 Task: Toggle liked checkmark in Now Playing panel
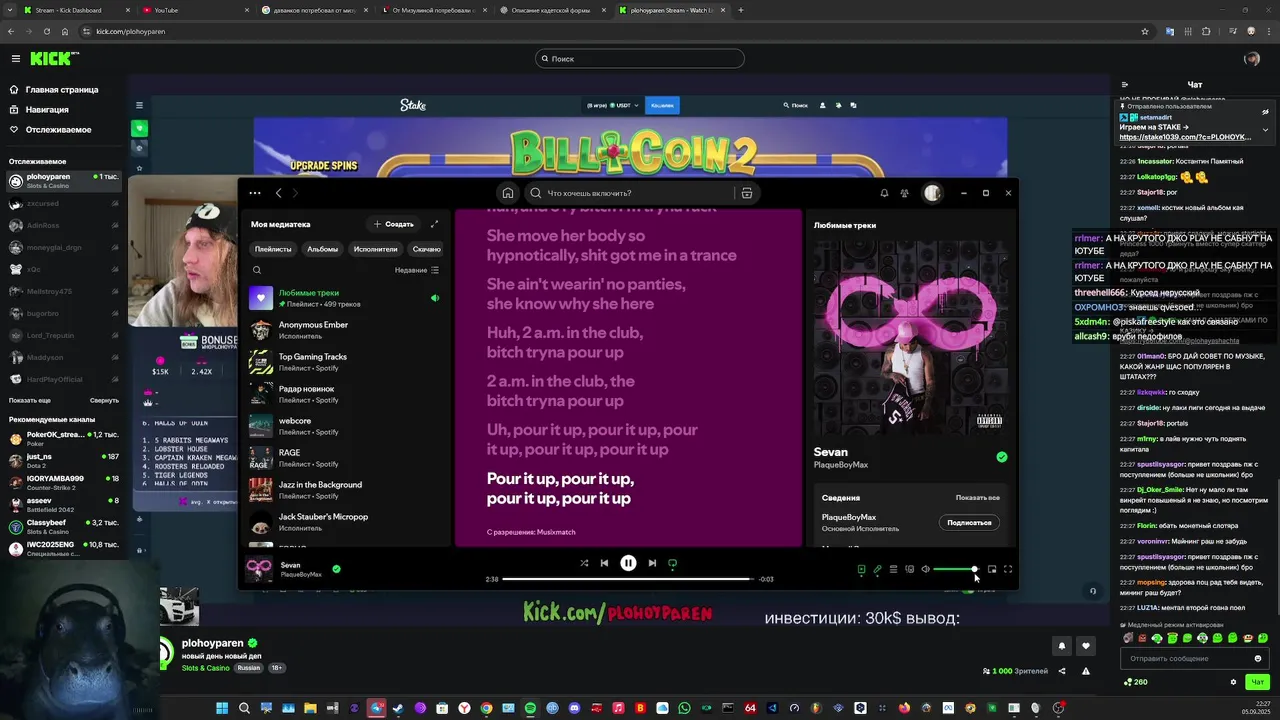(x=1002, y=457)
